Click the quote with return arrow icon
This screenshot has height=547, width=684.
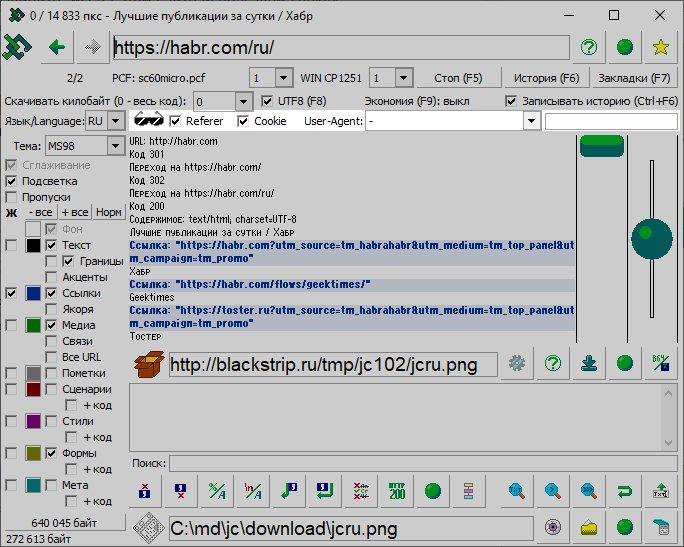(x=325, y=491)
